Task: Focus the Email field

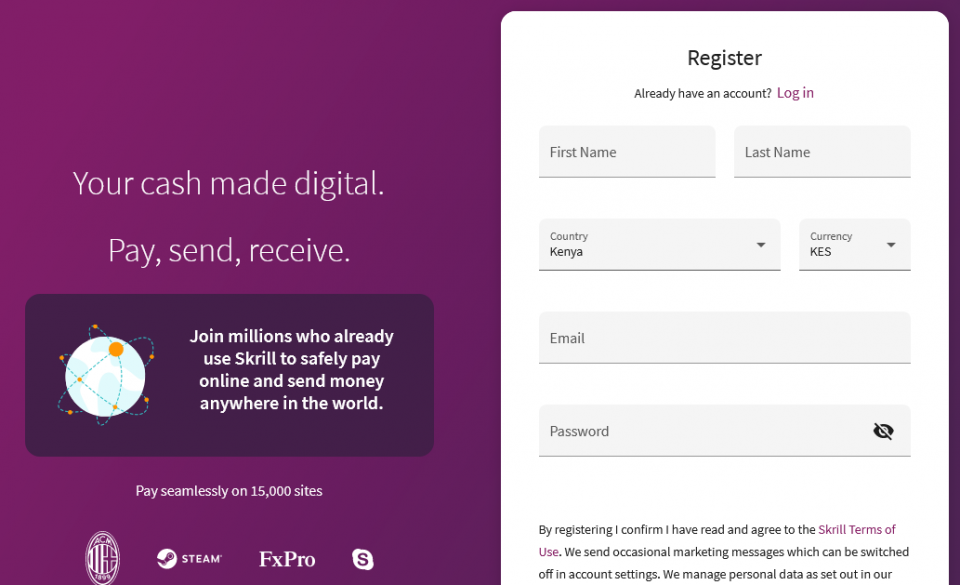Action: click(x=724, y=338)
